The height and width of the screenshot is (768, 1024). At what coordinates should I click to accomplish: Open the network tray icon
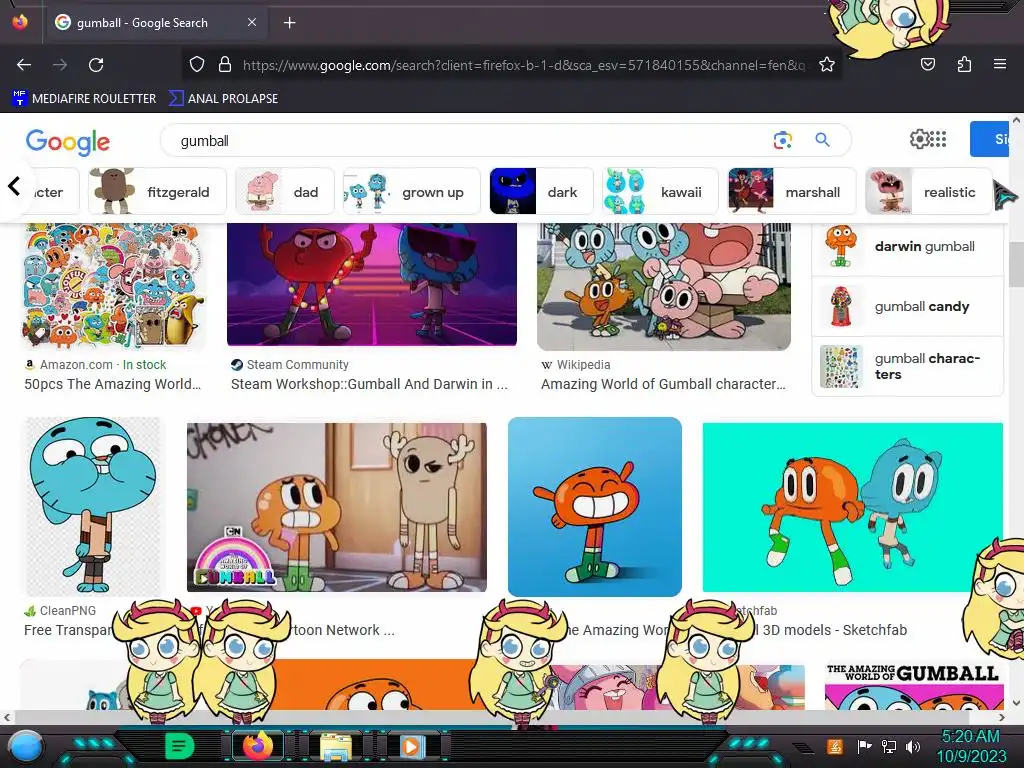pyautogui.click(x=889, y=747)
